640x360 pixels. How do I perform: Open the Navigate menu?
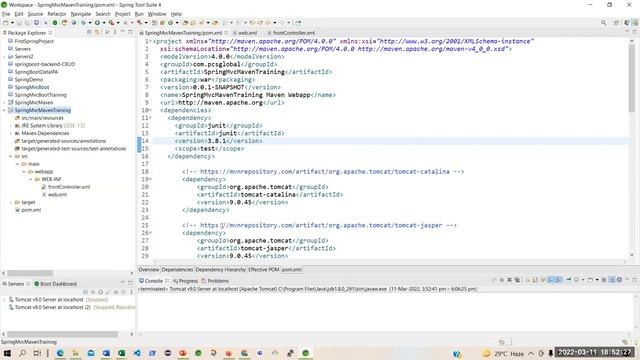coord(81,14)
